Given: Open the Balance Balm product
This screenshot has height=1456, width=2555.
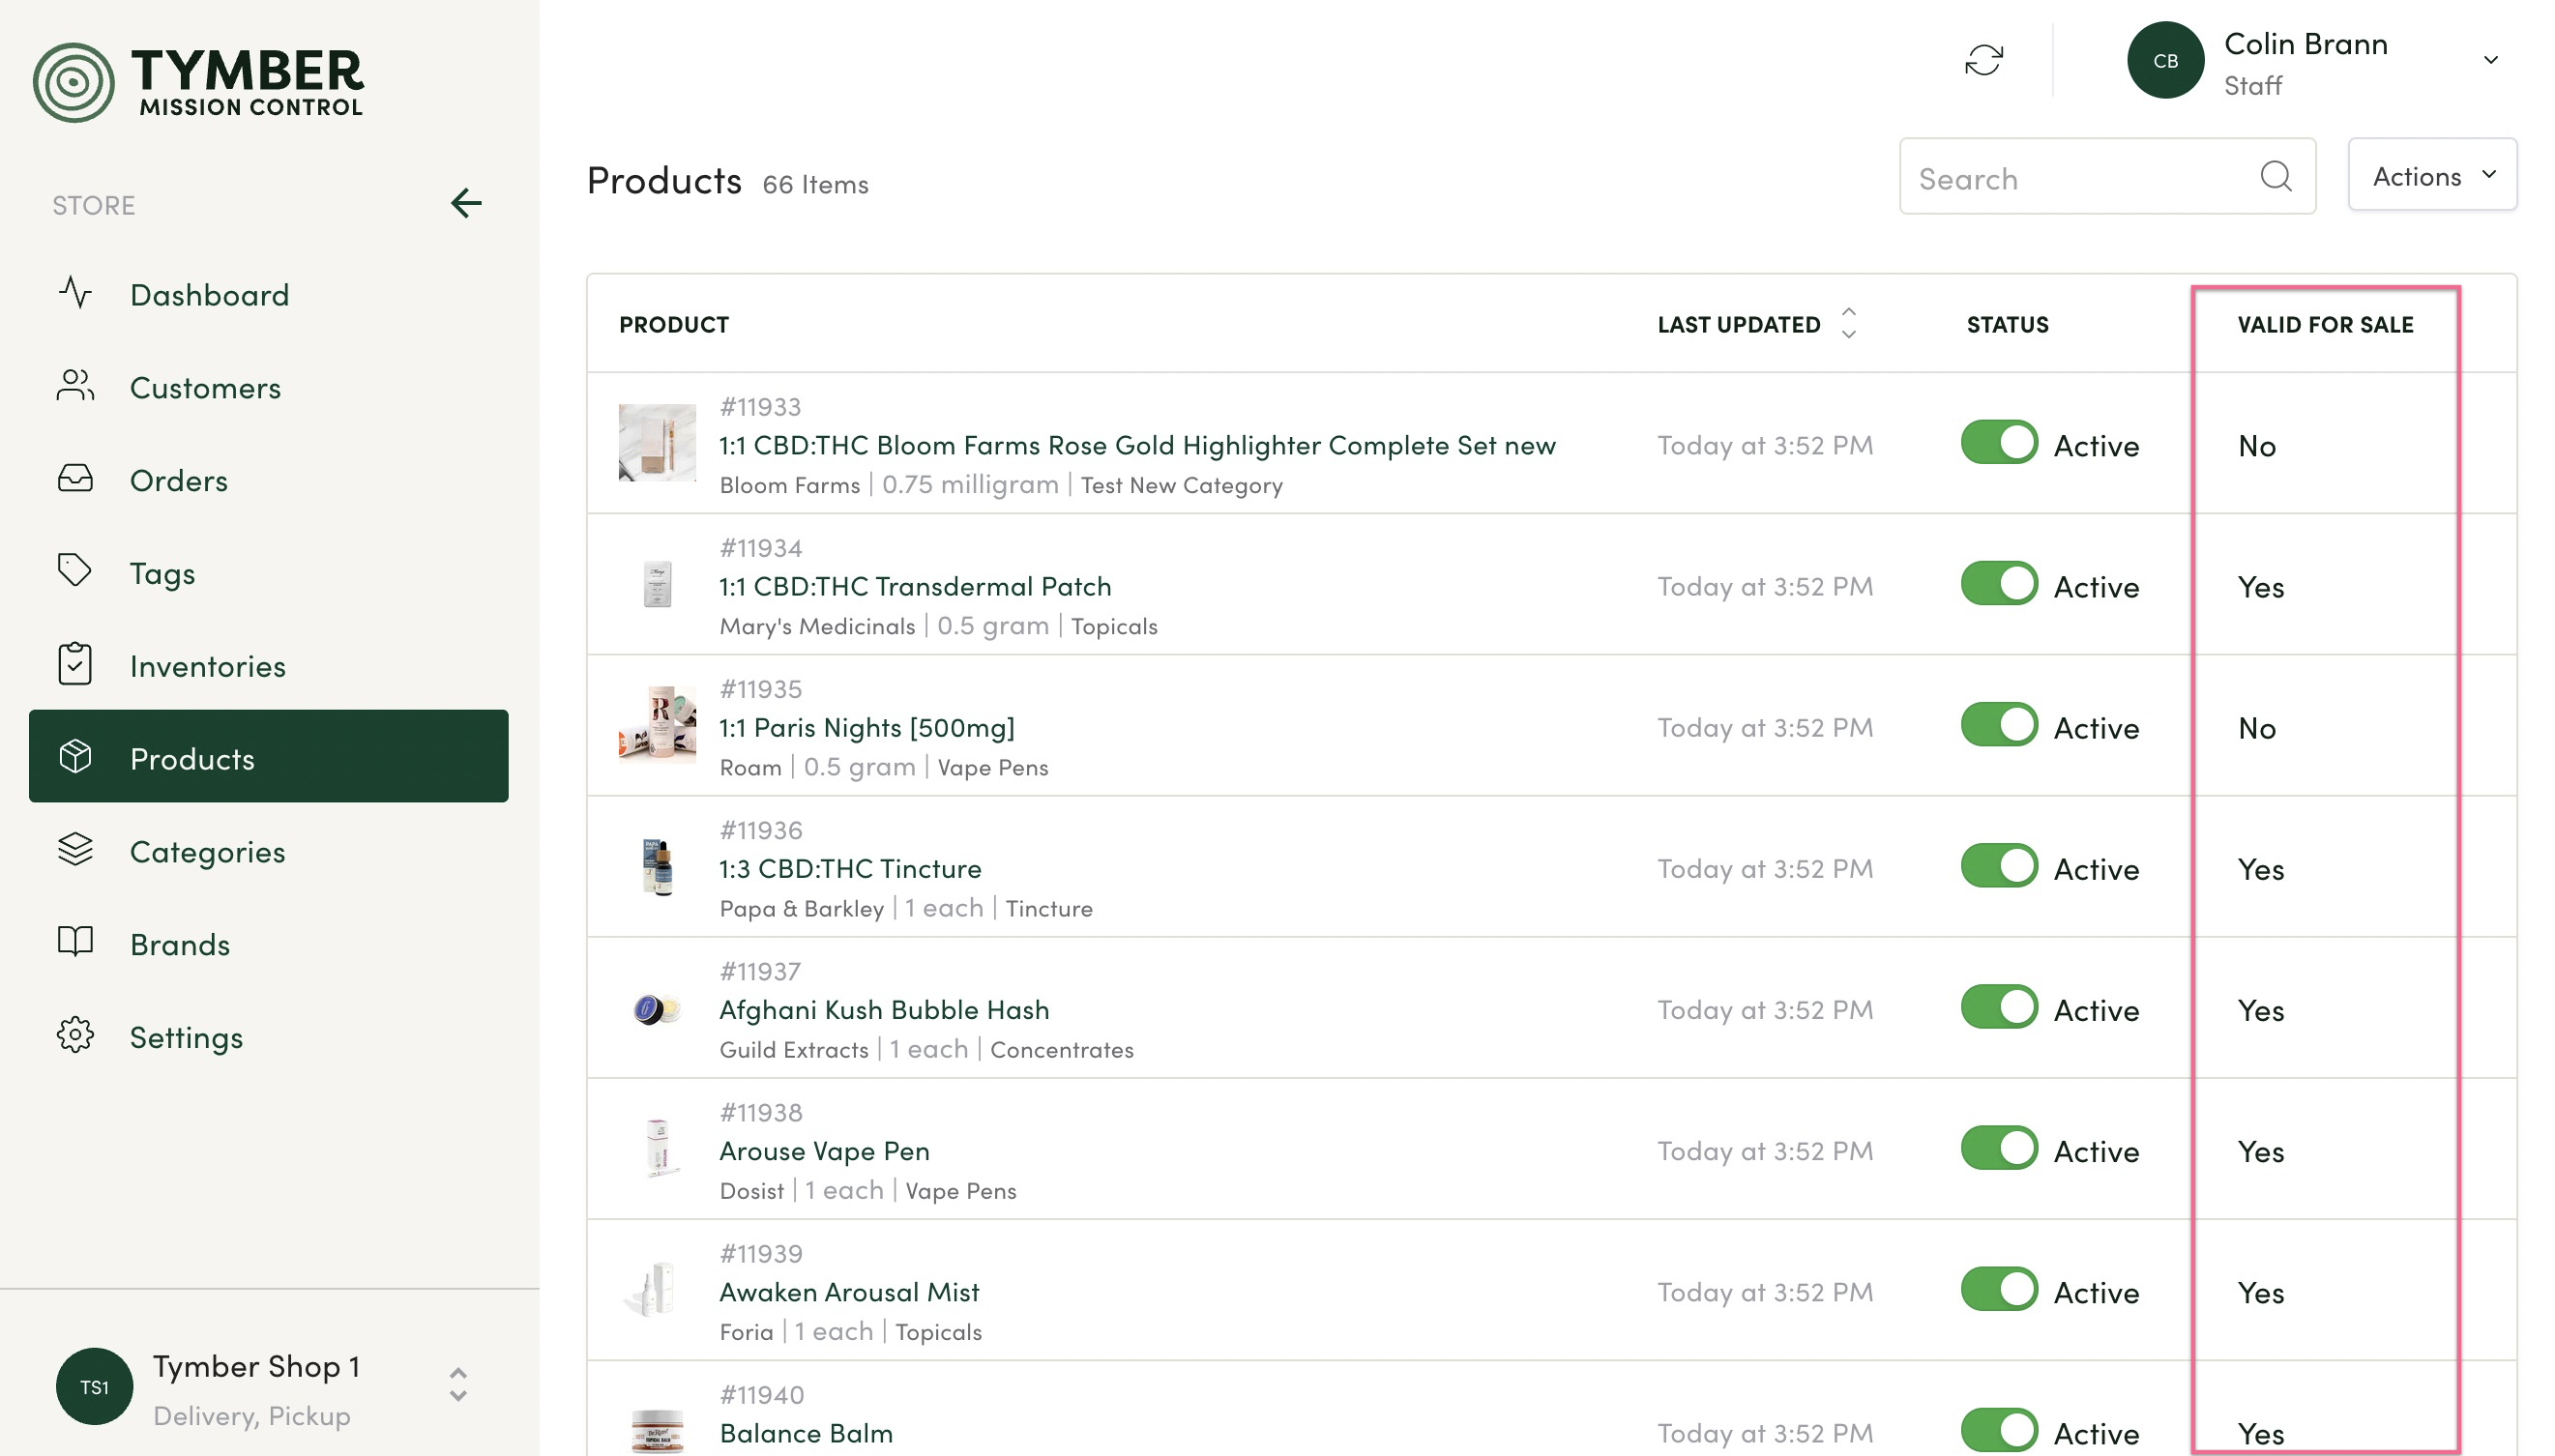Looking at the screenshot, I should (806, 1432).
